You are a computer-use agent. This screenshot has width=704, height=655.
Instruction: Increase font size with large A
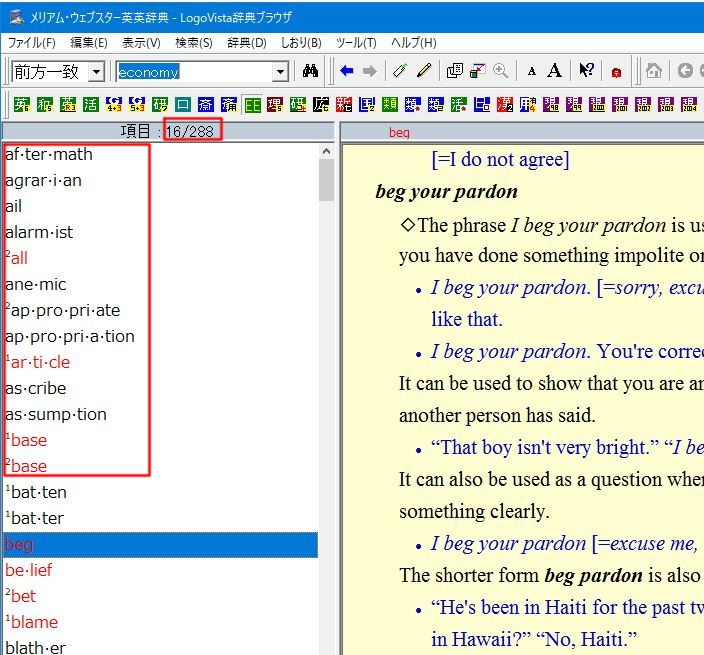tap(554, 71)
